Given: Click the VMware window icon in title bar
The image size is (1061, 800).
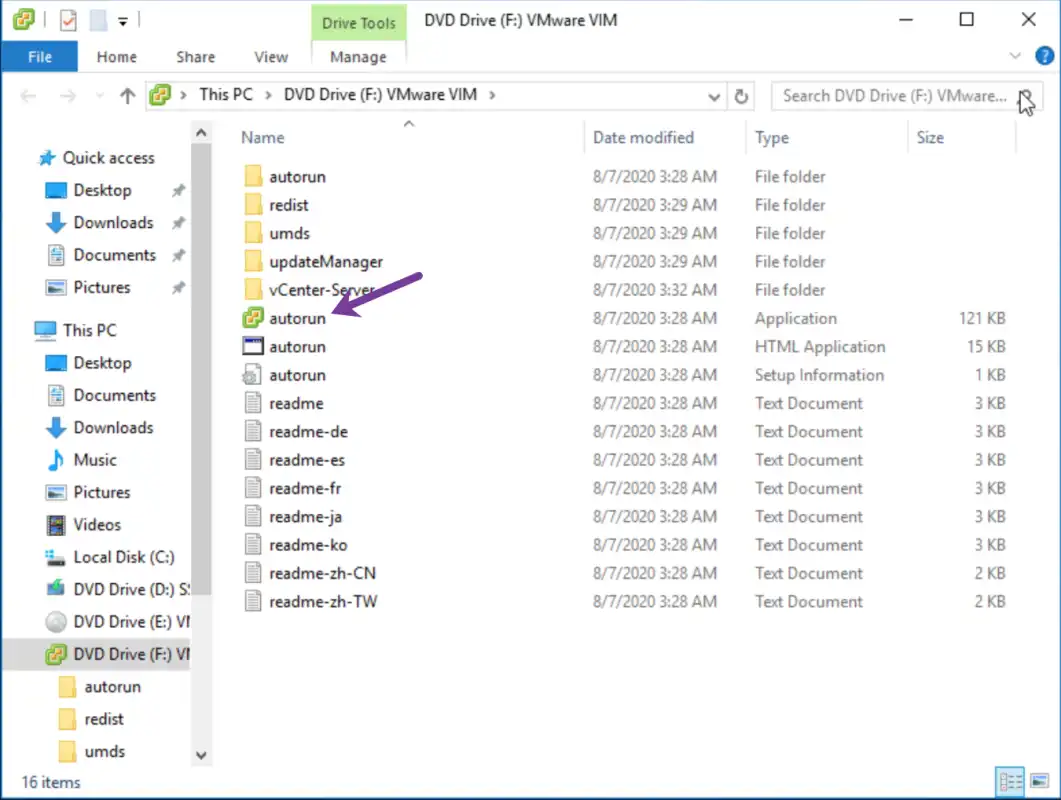Looking at the screenshot, I should (x=23, y=20).
